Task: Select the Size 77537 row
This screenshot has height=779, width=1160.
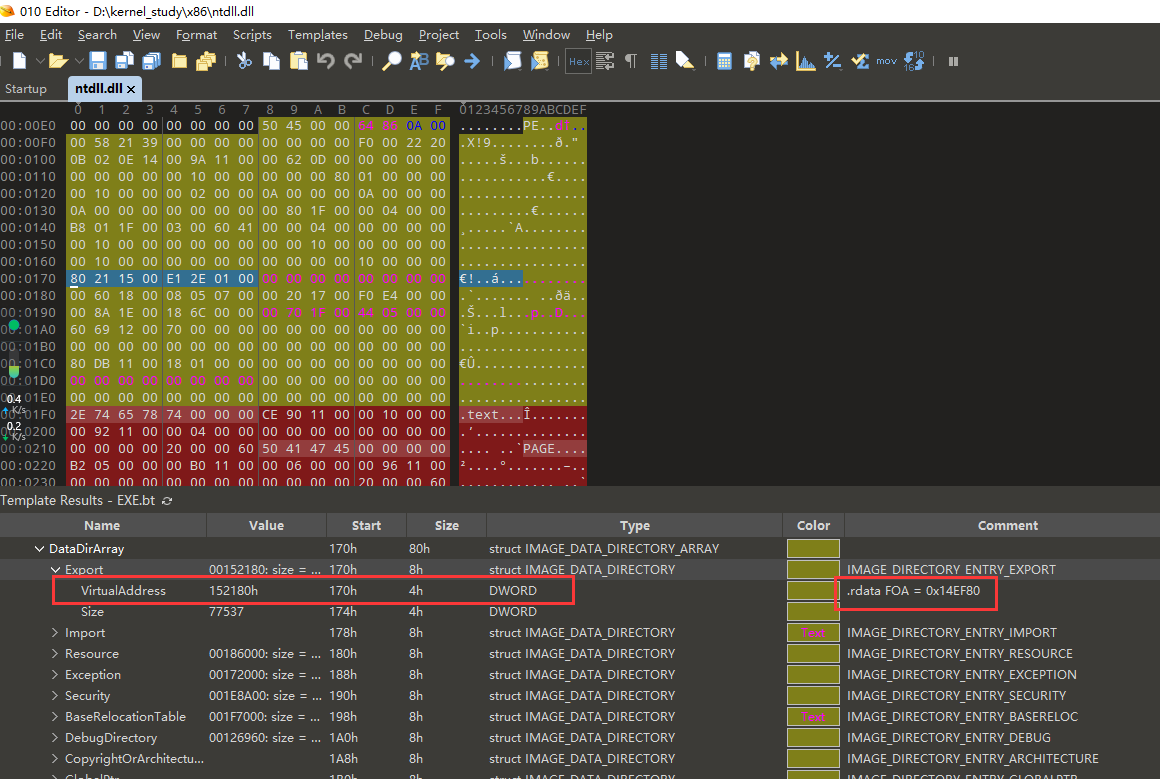Action: [580, 612]
